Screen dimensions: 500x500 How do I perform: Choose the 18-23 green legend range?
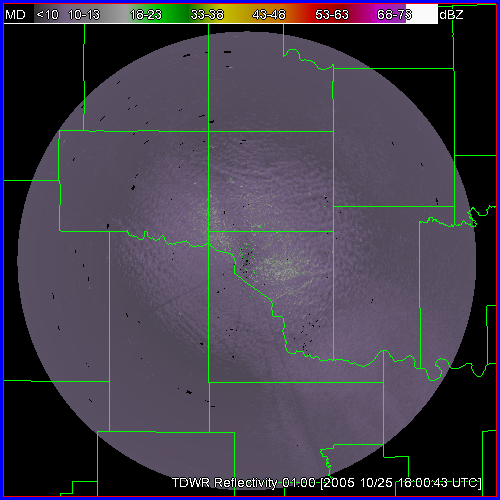146,15
